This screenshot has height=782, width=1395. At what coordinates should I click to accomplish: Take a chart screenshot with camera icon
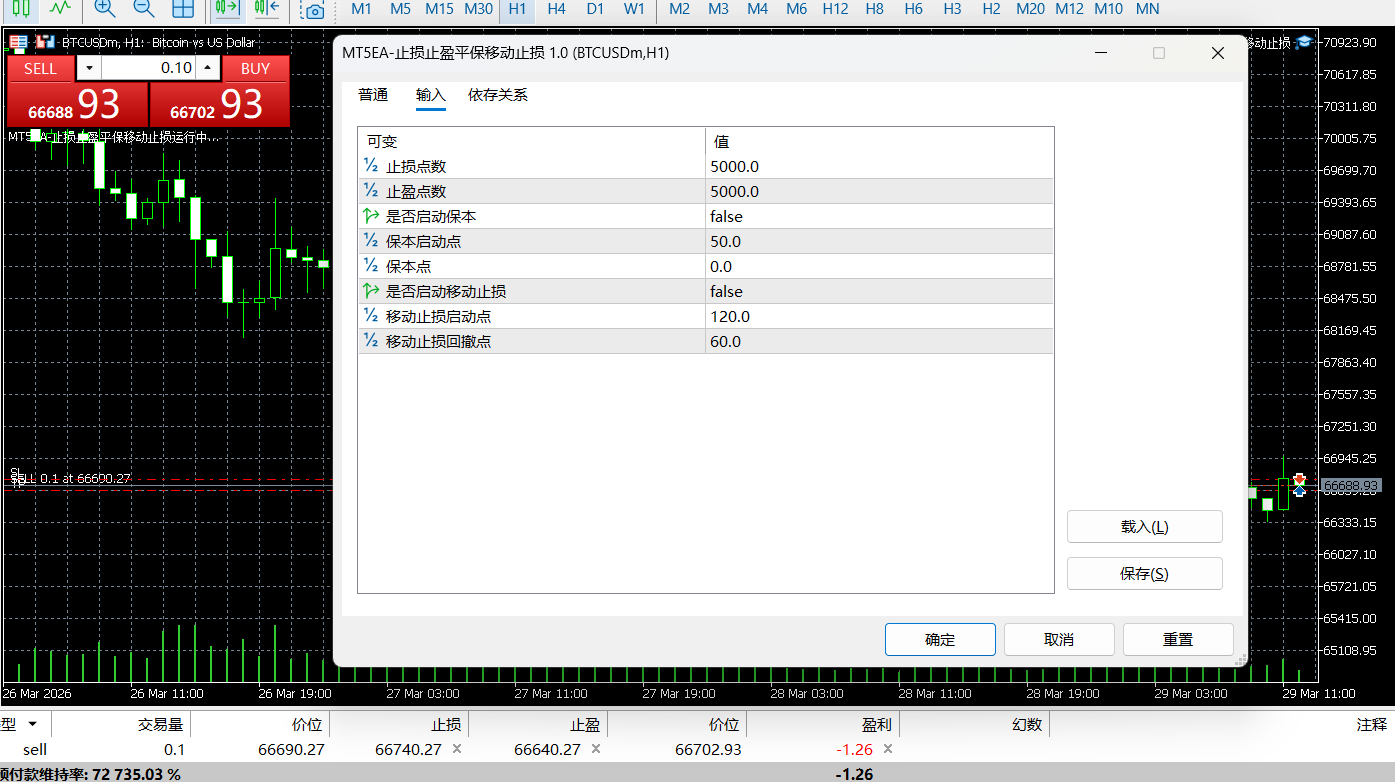click(314, 11)
